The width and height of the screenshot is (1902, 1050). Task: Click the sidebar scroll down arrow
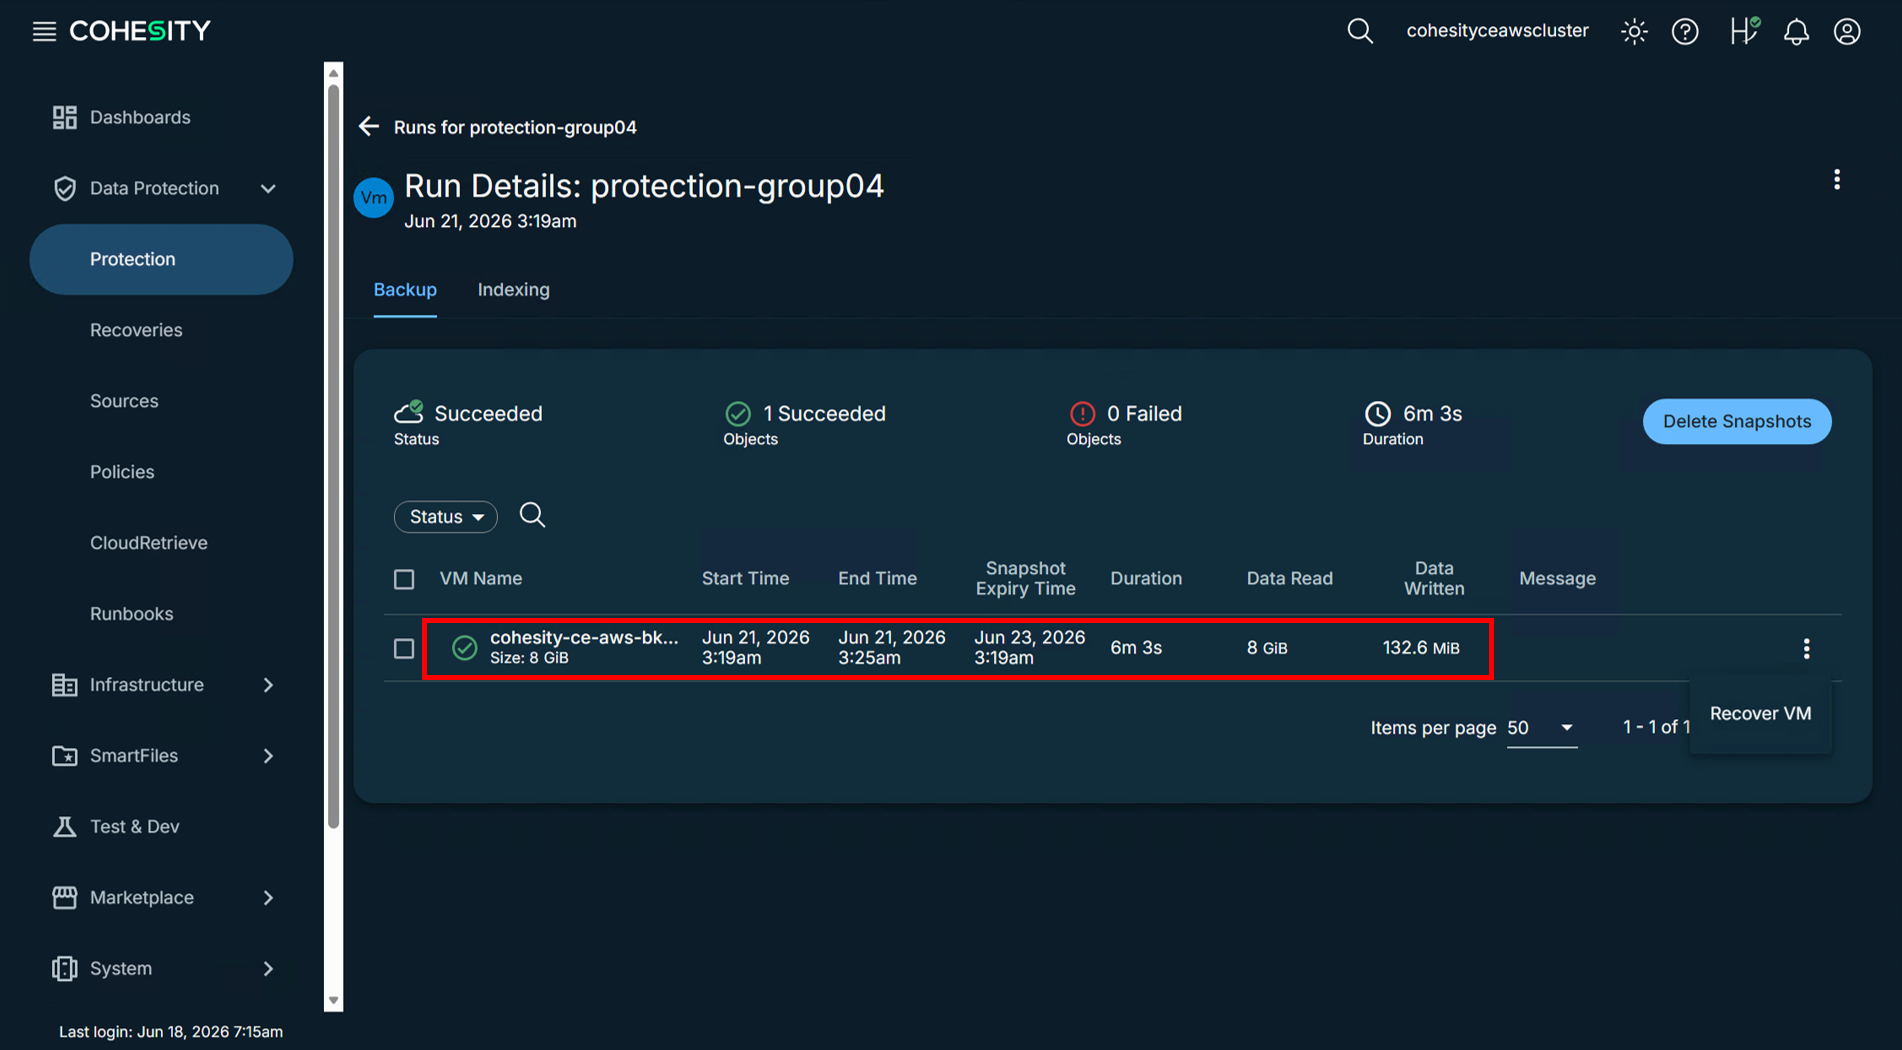[334, 1000]
